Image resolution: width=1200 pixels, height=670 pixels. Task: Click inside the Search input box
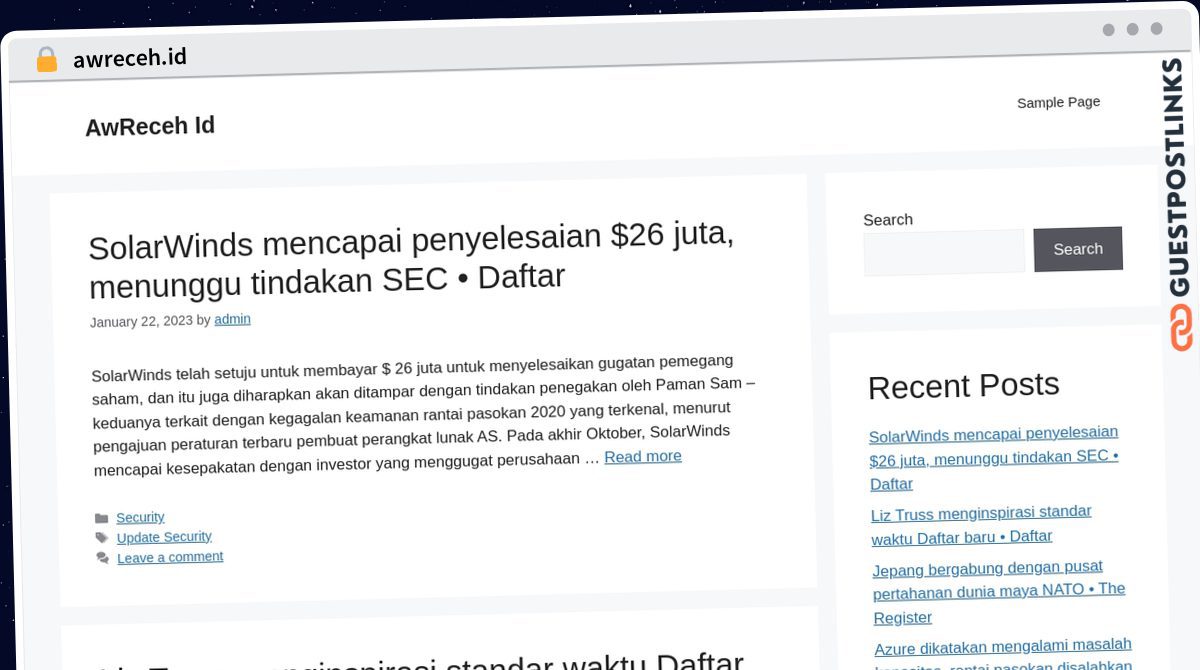943,251
